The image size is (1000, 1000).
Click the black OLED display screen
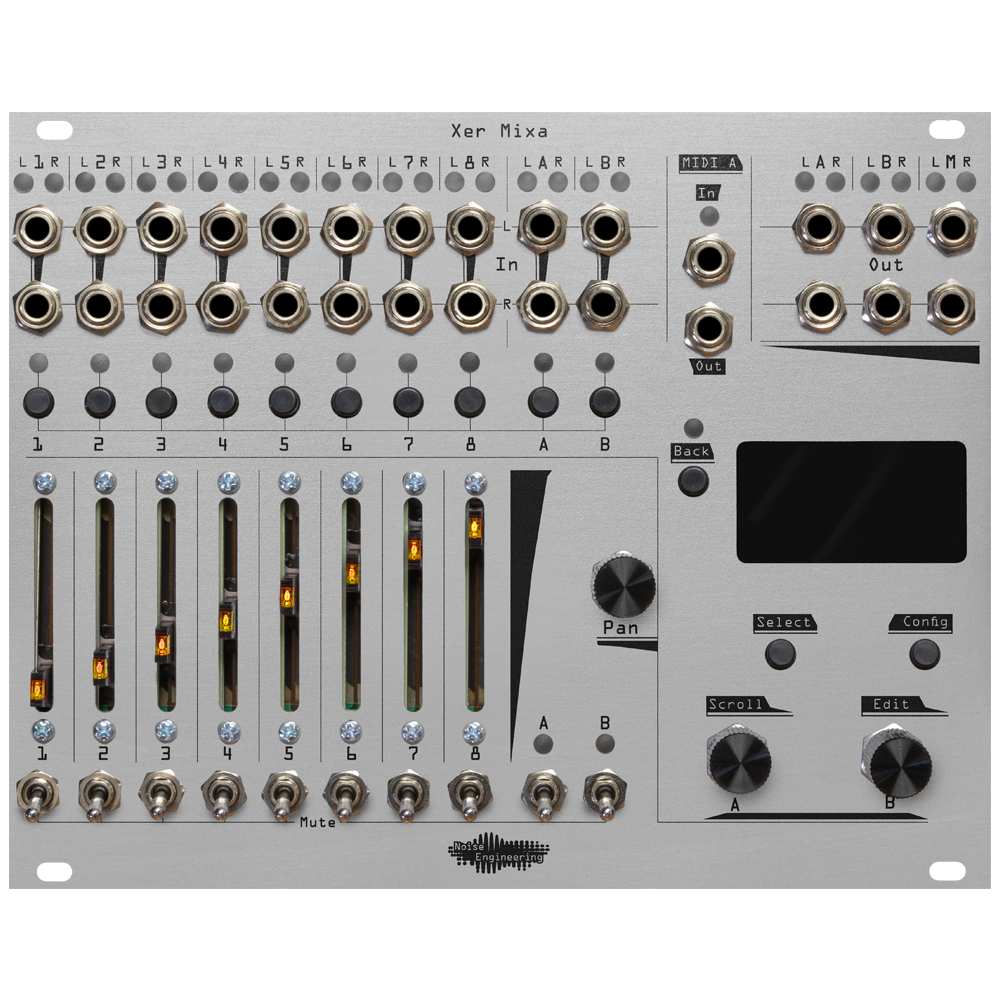click(851, 502)
